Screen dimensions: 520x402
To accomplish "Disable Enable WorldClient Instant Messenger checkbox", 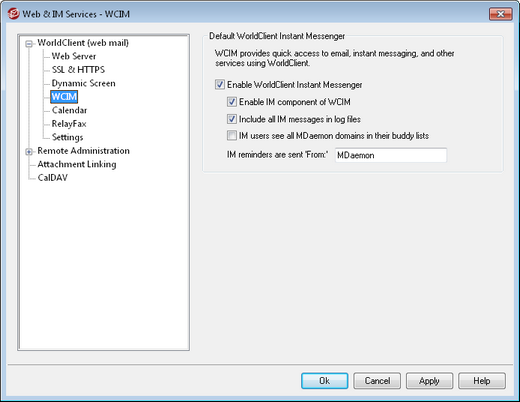I will (x=220, y=85).
